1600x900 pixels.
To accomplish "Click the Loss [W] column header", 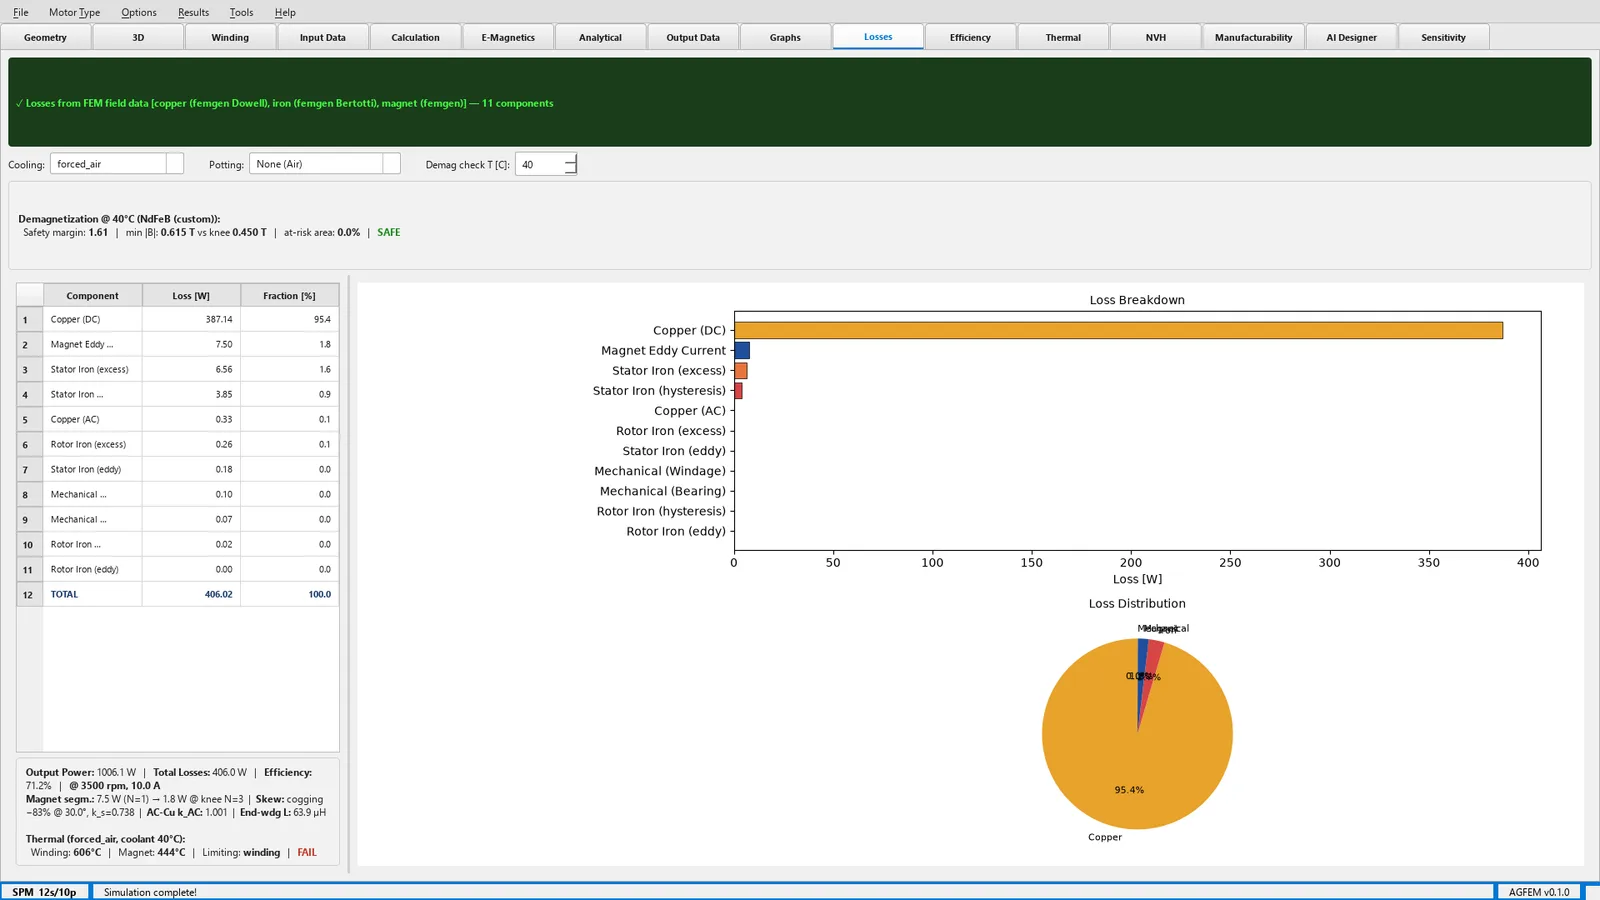I will pyautogui.click(x=191, y=296).
